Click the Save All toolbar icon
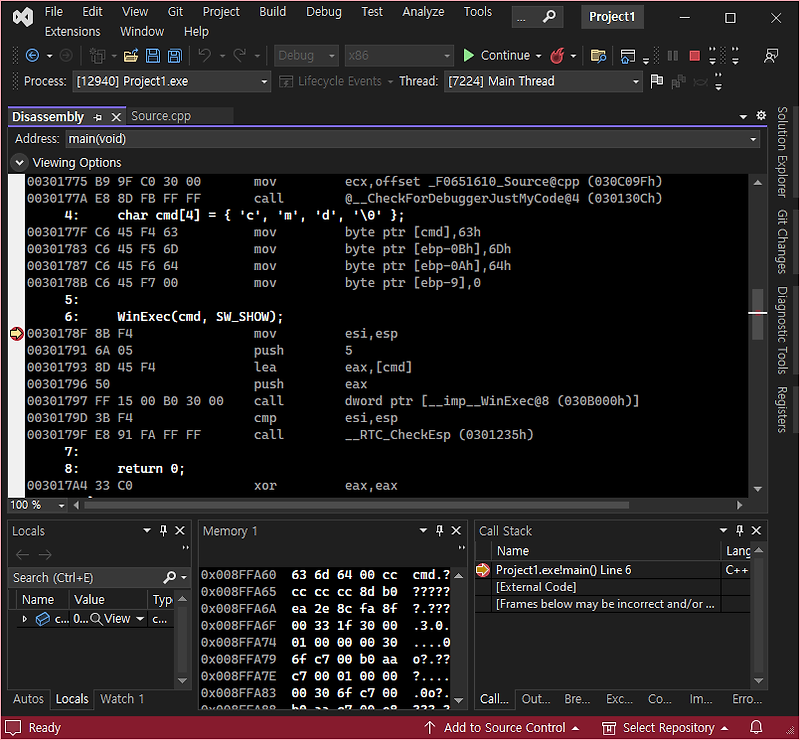The image size is (800, 740). point(174,56)
